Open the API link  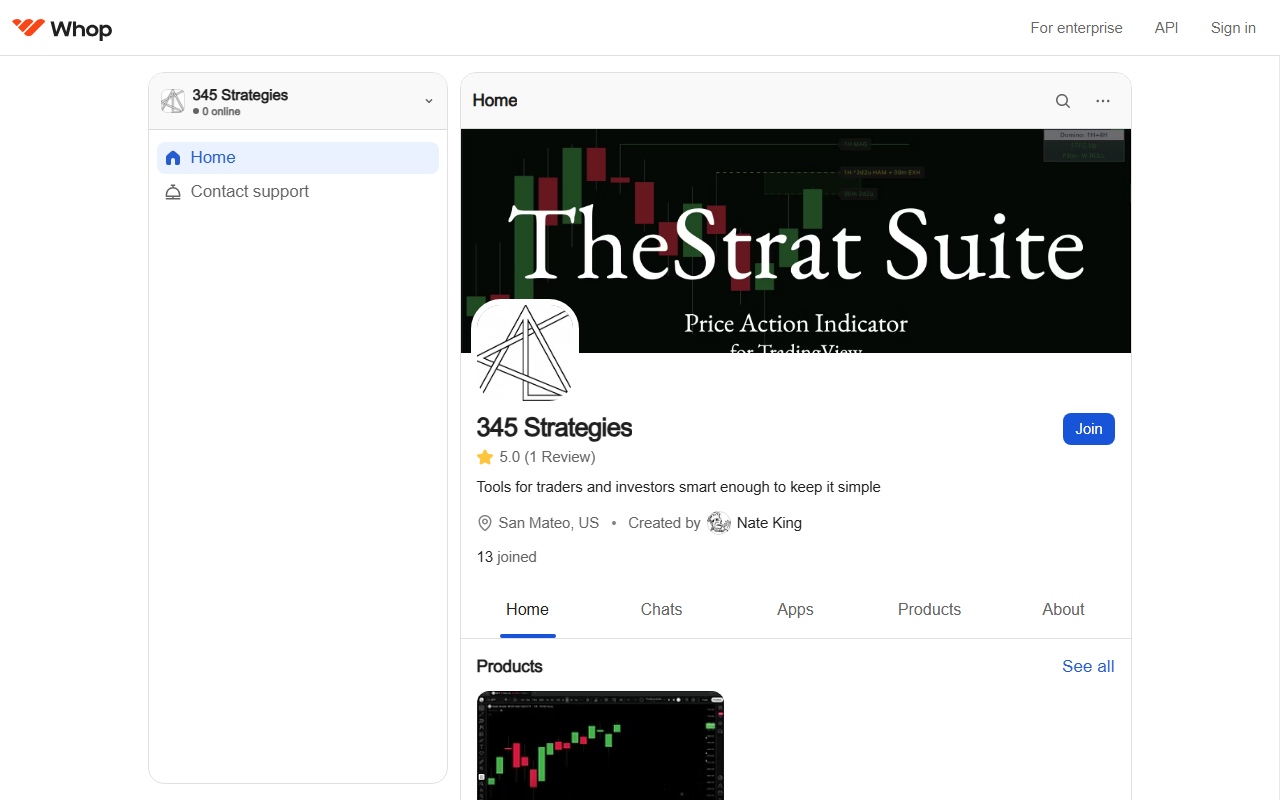point(1166,28)
